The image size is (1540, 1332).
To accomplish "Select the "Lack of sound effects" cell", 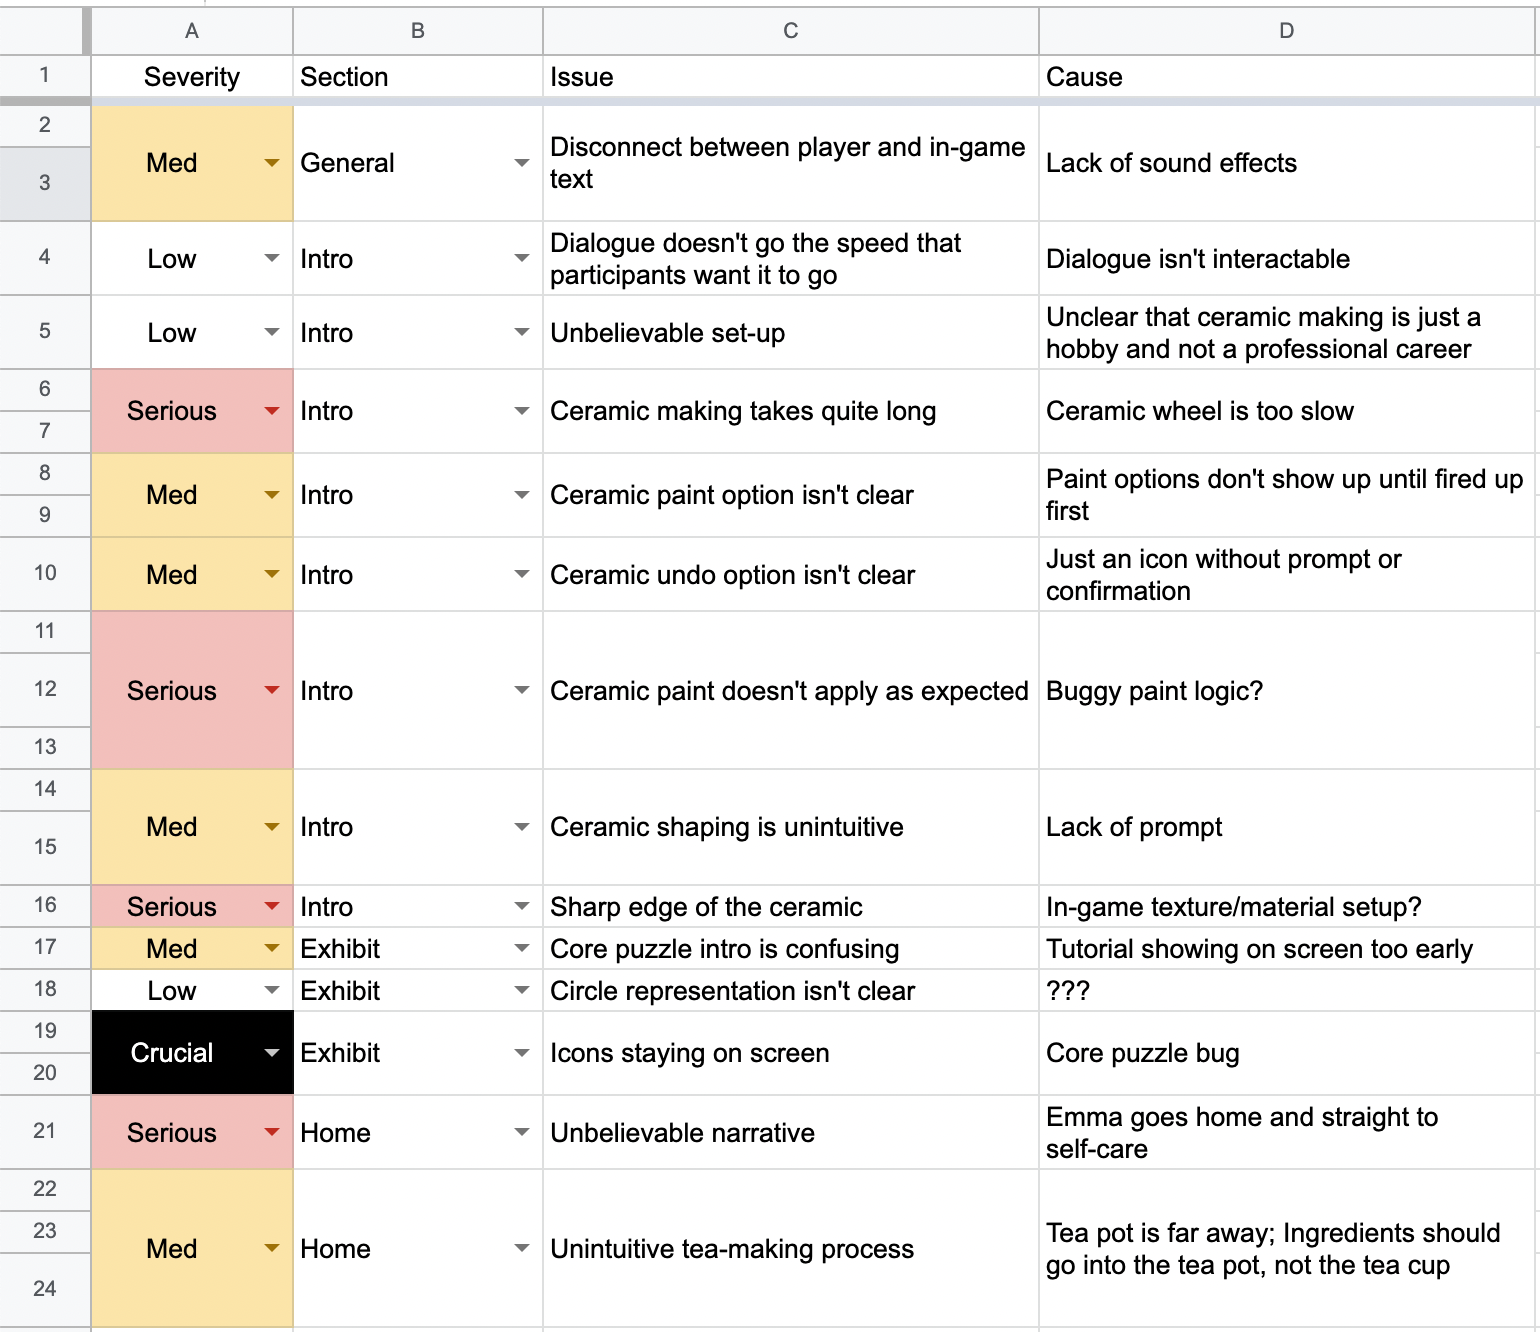I will (x=1287, y=163).
